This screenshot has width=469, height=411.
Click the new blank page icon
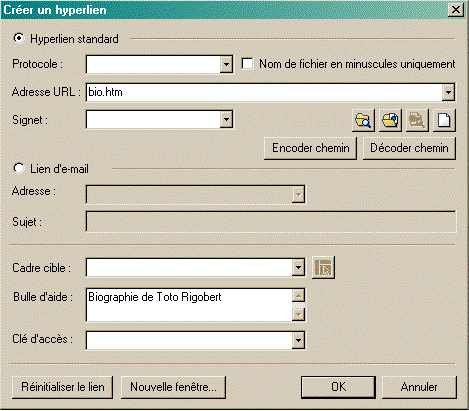click(444, 120)
